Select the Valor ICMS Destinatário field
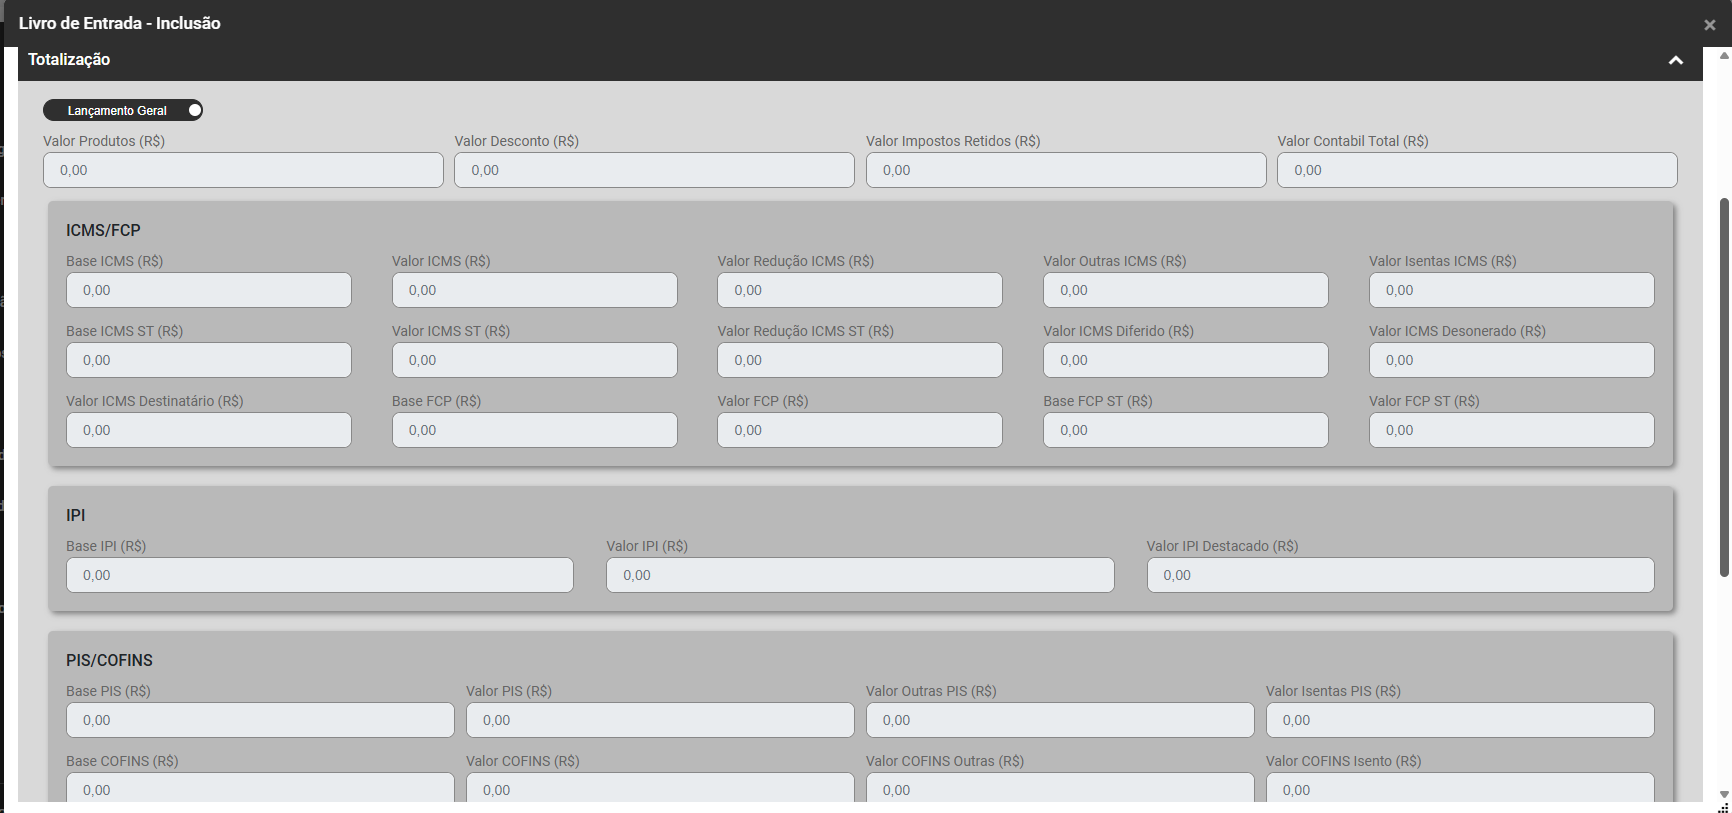Screen dimensions: 1732x813 coord(208,430)
